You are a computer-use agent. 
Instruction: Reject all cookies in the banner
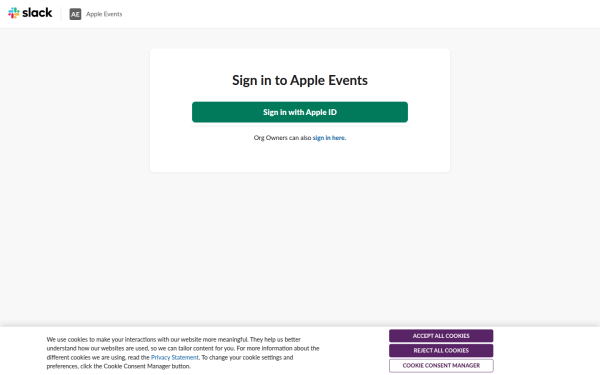click(x=441, y=351)
